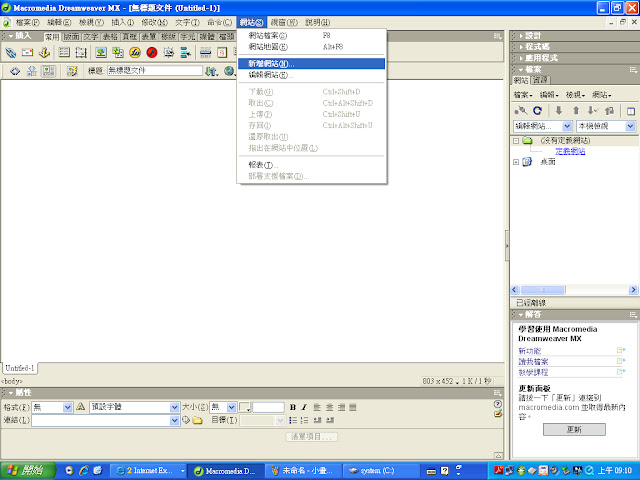This screenshot has height=480, width=640.
Task: Select 編輯網站 from the Site menu
Action: (311, 75)
